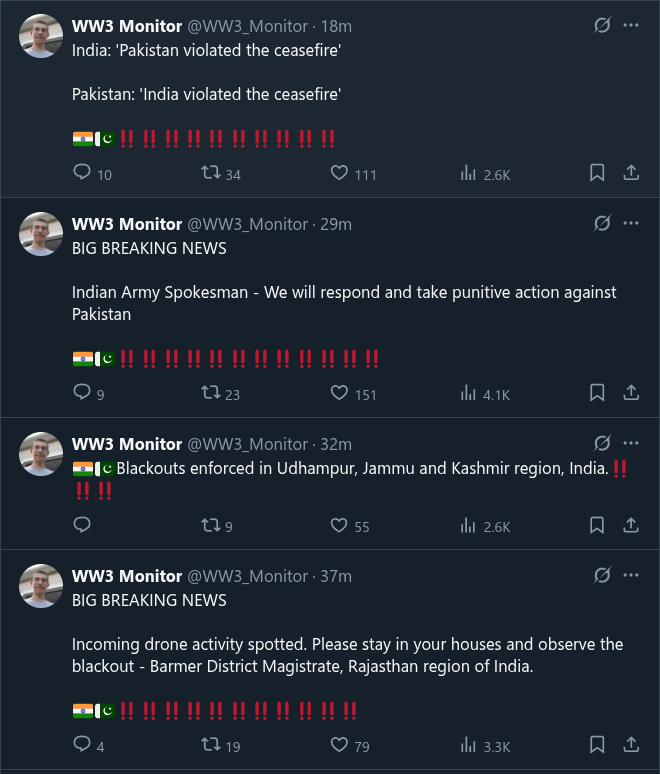Bookmark the Udhampur blackouts post

pos(597,525)
